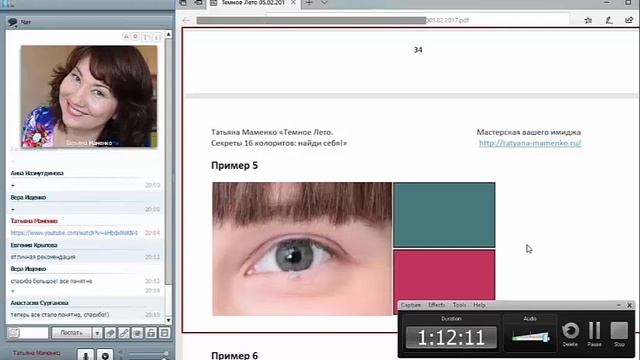Adjust the recorder Audio level slider
Screen dimensions: 640x360
point(530,337)
